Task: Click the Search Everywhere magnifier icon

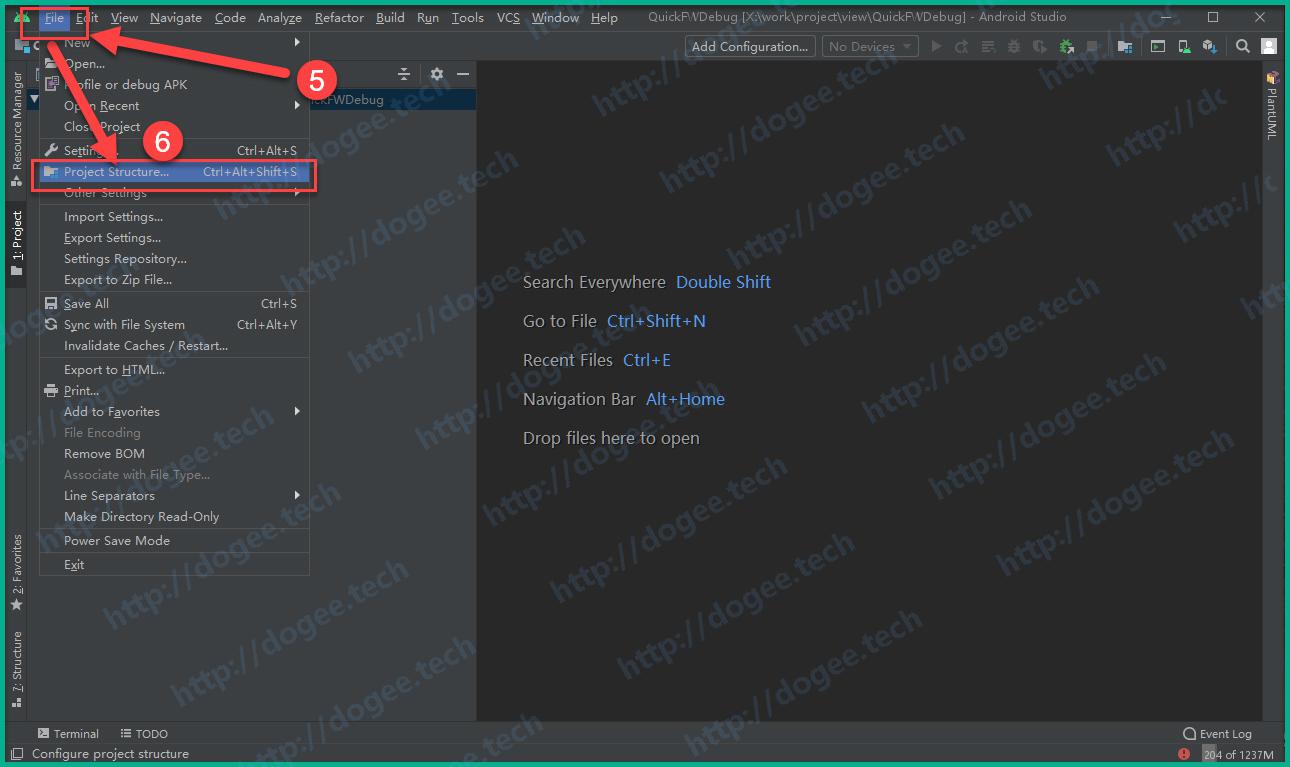Action: [1243, 46]
